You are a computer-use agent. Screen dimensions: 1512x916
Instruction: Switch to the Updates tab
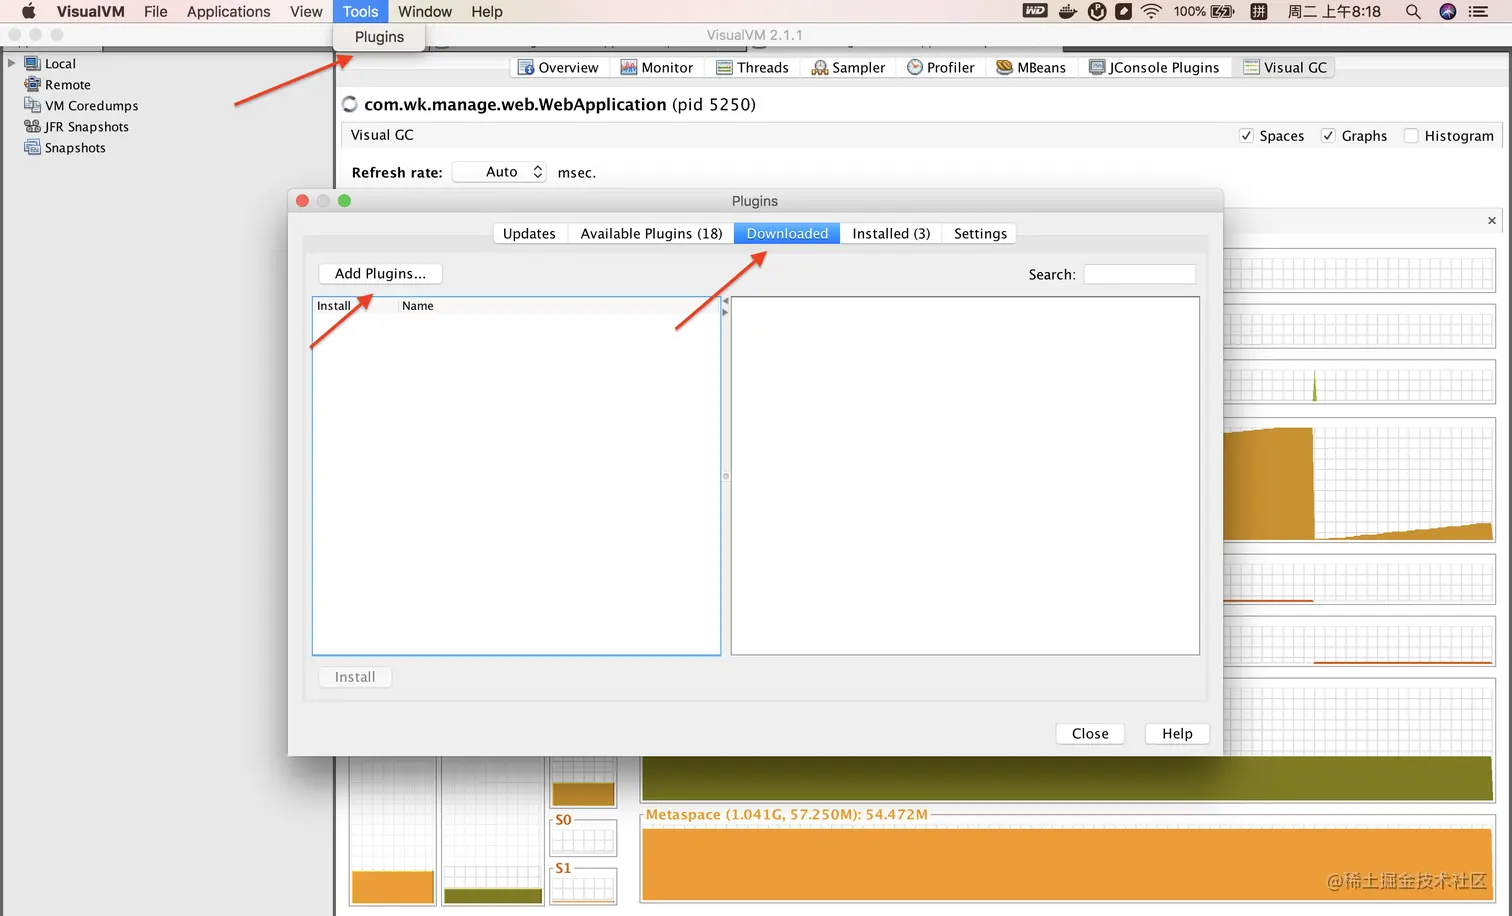(x=529, y=233)
